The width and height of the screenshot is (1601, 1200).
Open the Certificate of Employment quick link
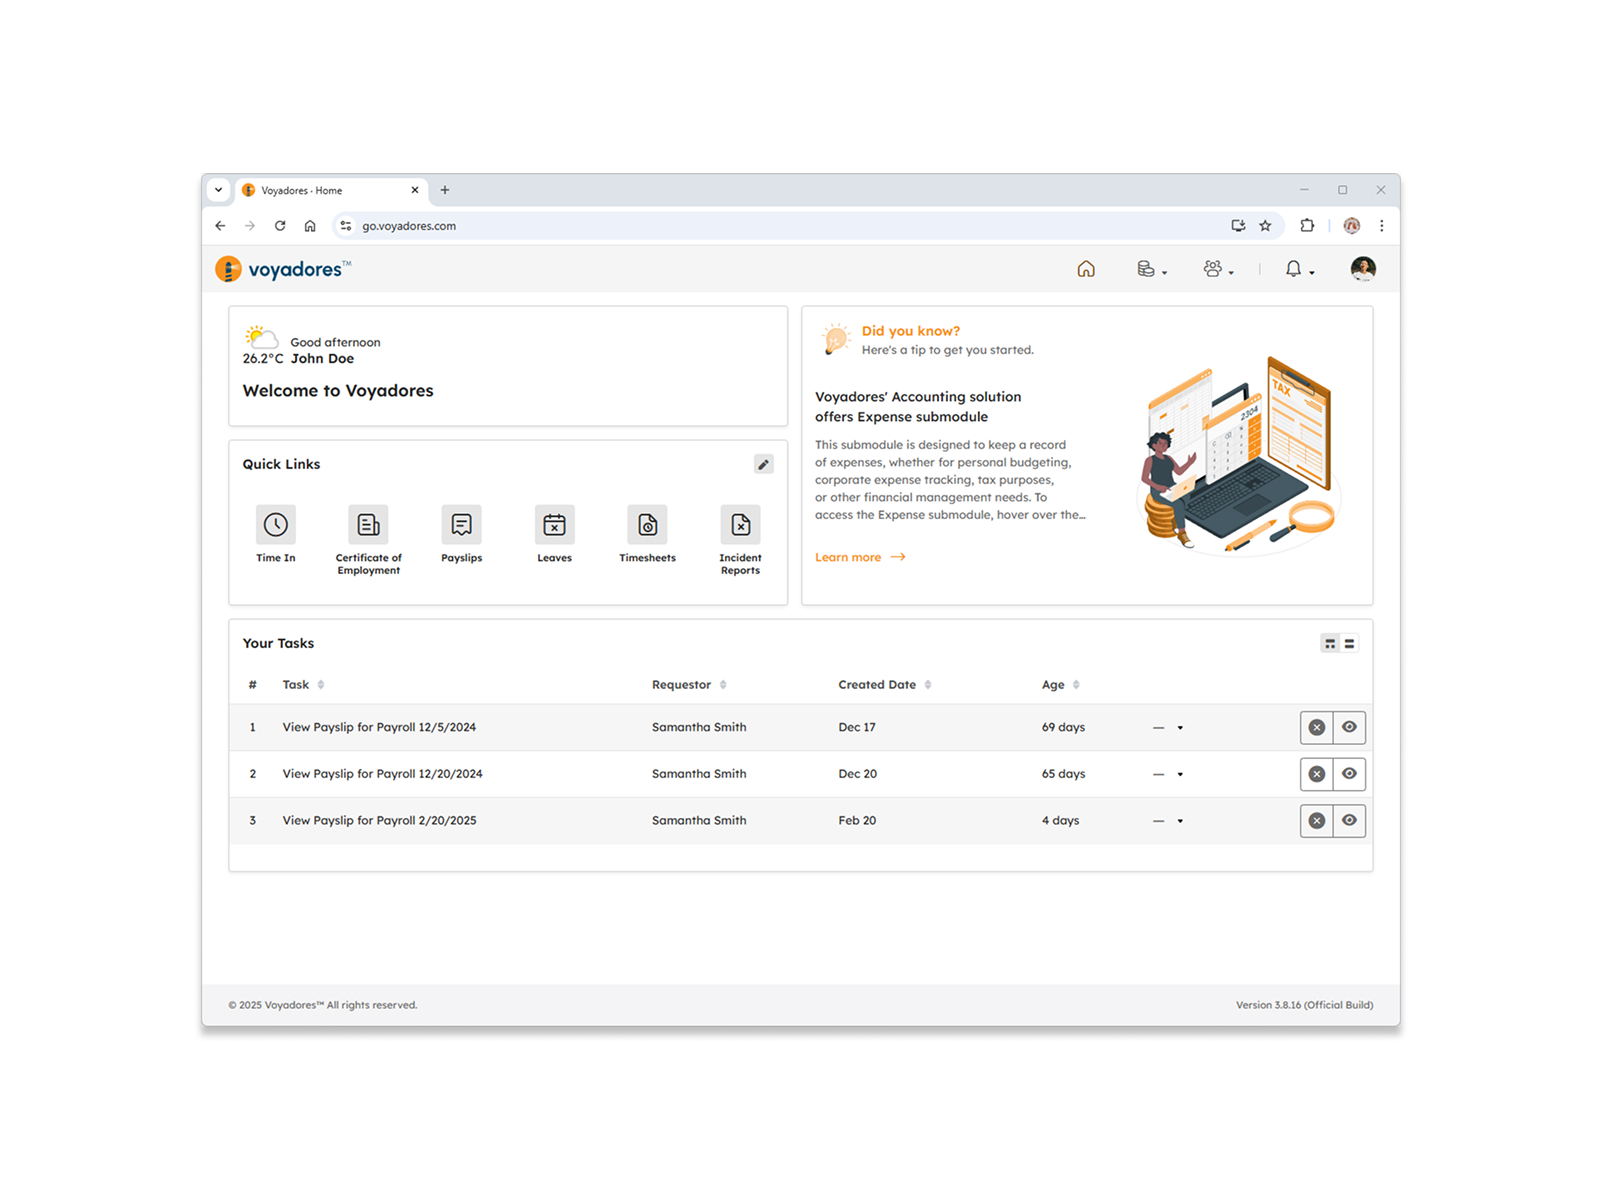pyautogui.click(x=369, y=541)
